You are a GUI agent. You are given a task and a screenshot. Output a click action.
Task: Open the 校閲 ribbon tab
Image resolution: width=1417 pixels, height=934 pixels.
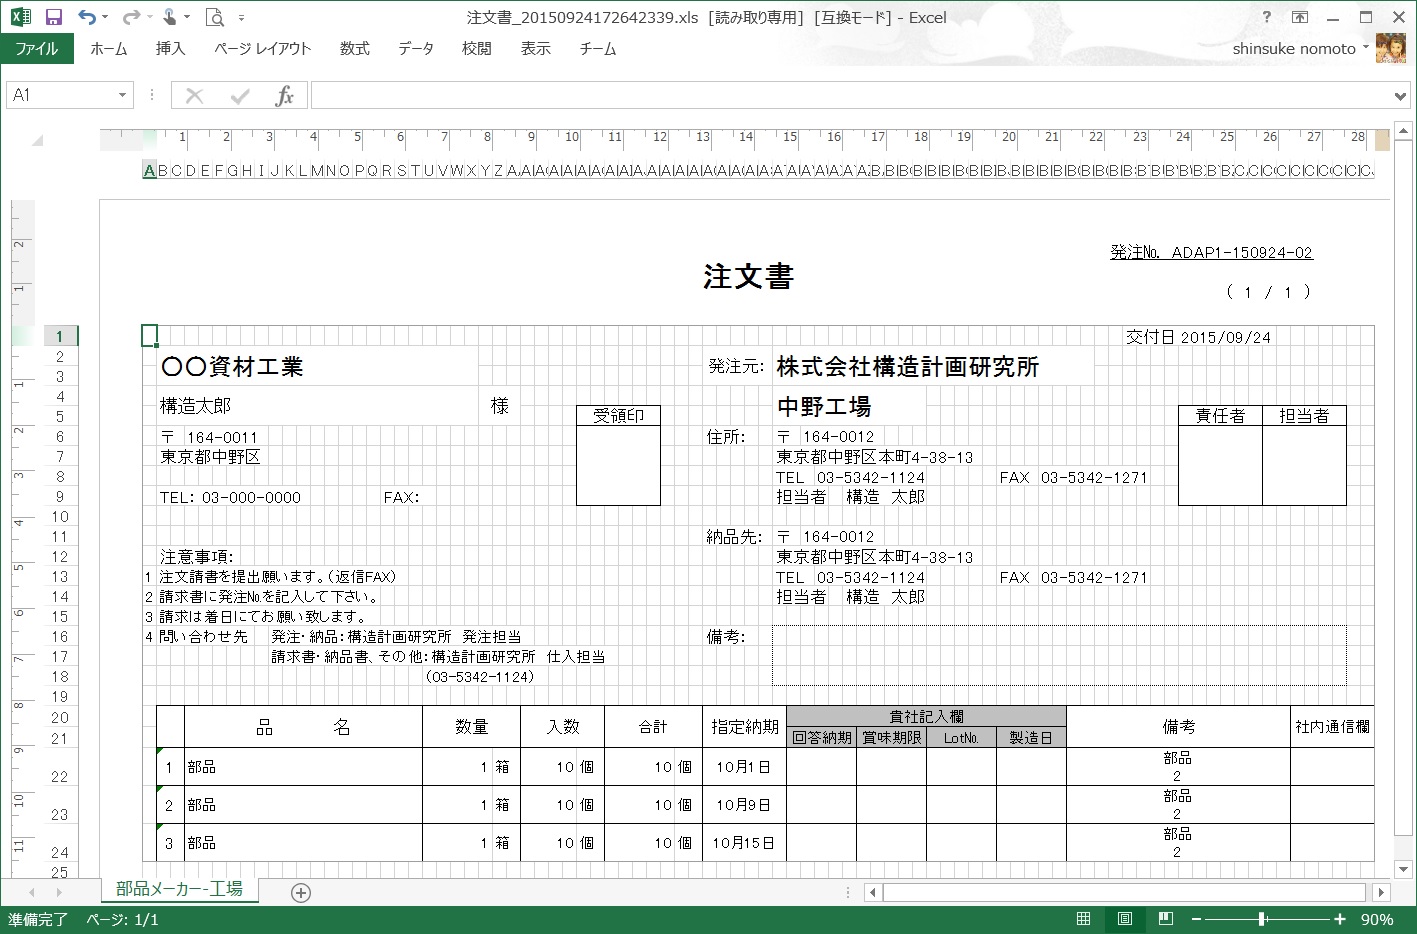point(477,48)
